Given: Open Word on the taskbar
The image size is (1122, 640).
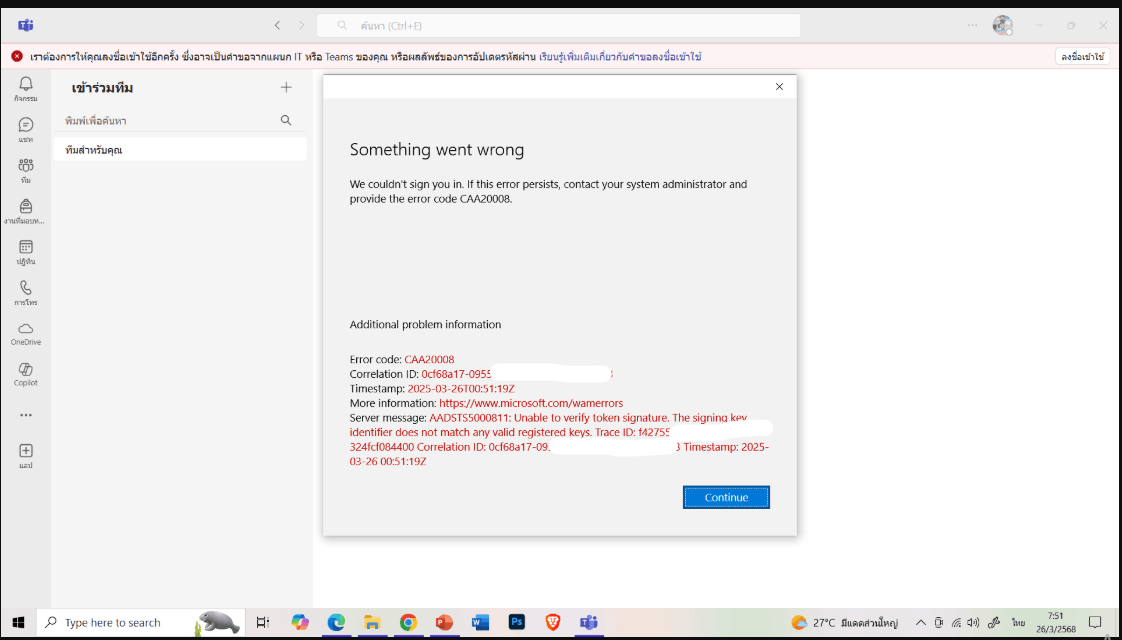Looking at the screenshot, I should [x=480, y=622].
